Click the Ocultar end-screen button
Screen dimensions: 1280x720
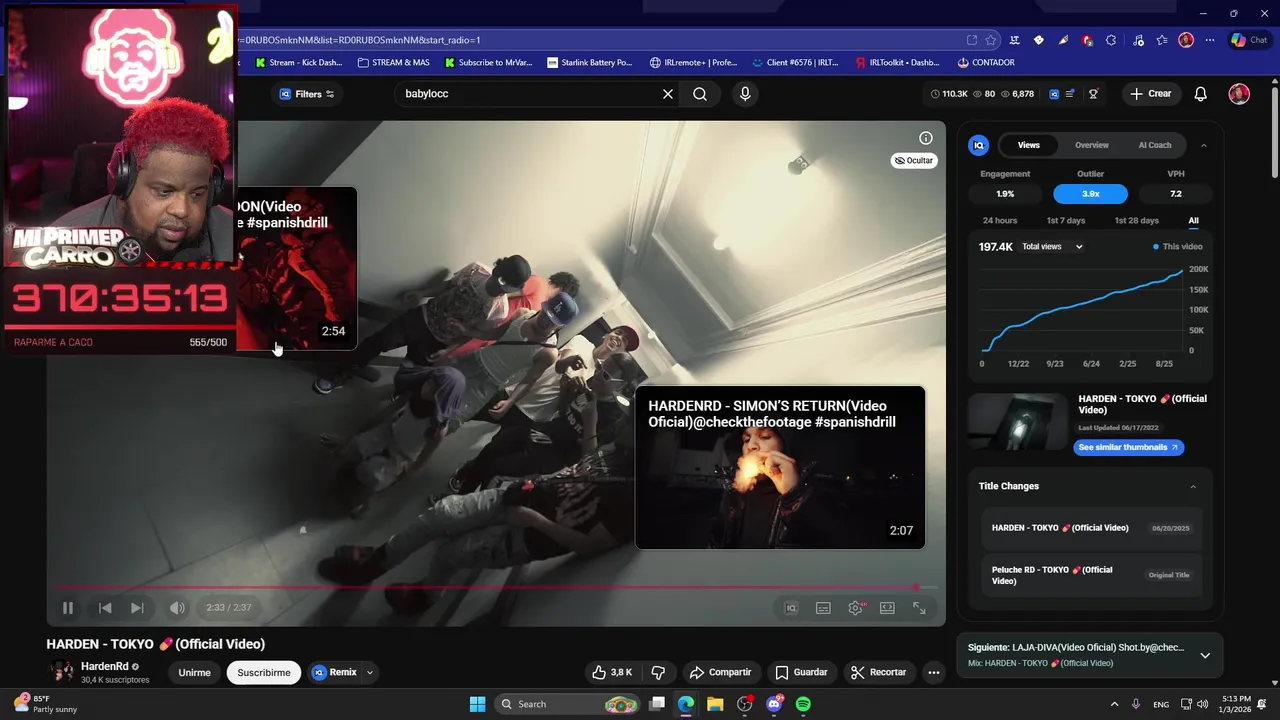coord(914,160)
